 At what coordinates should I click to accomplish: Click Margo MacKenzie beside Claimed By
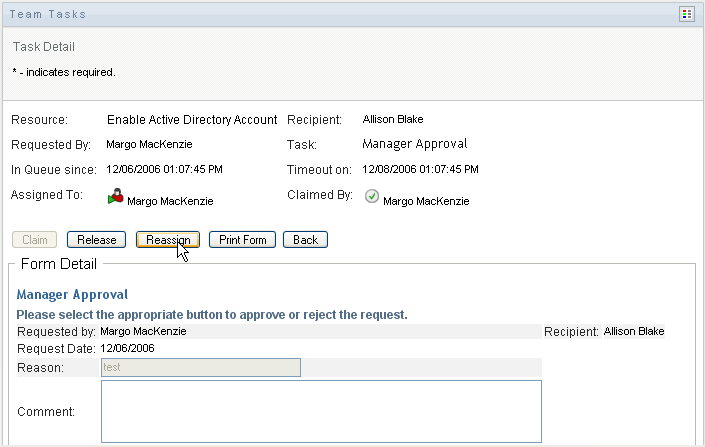coord(426,201)
